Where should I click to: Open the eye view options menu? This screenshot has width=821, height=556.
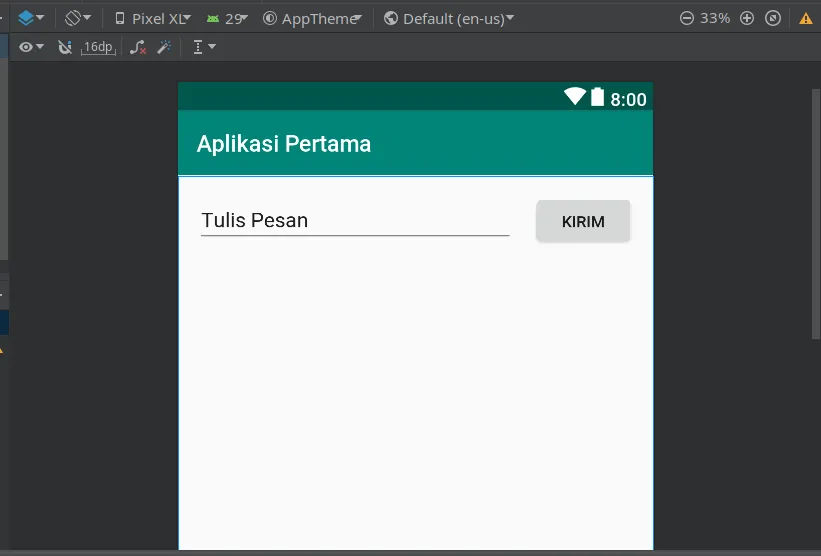point(31,47)
